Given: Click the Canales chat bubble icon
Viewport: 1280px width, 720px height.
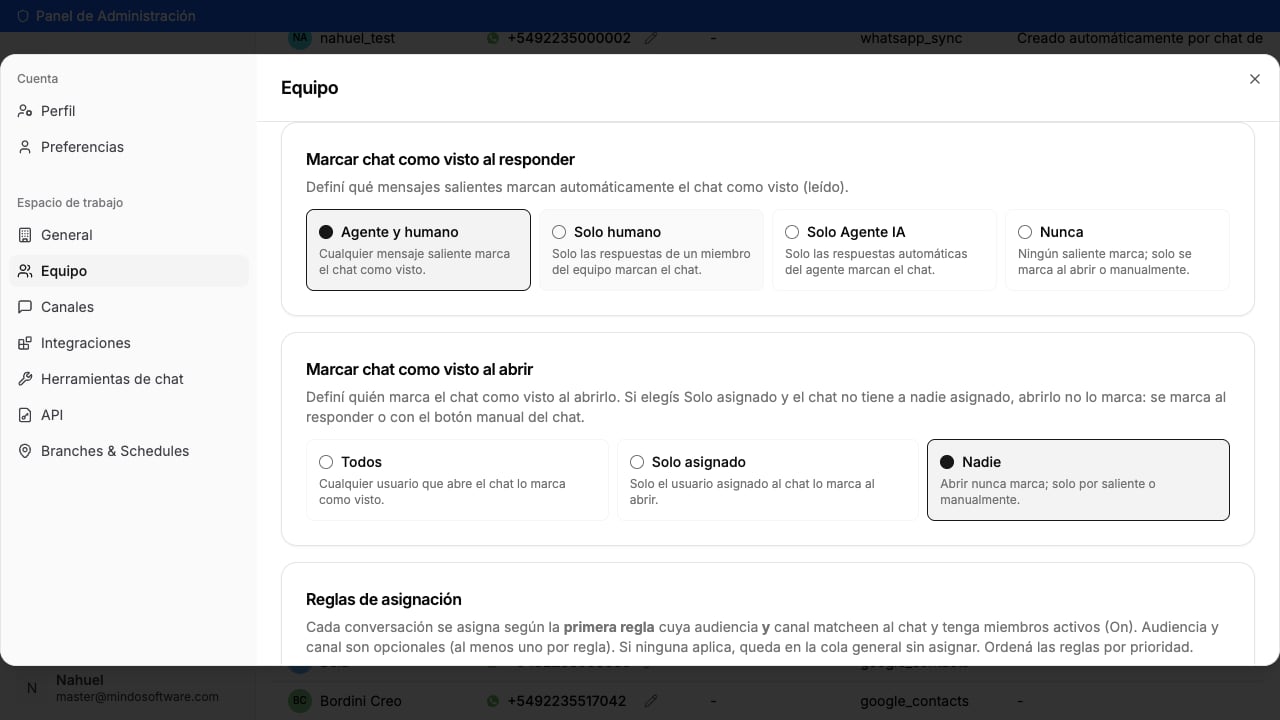Looking at the screenshot, I should pos(25,307).
